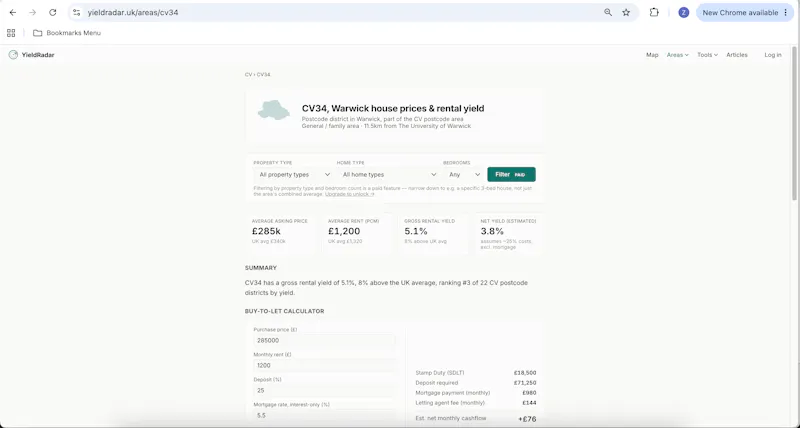Expand the Areas nav dropdown

tap(677, 55)
